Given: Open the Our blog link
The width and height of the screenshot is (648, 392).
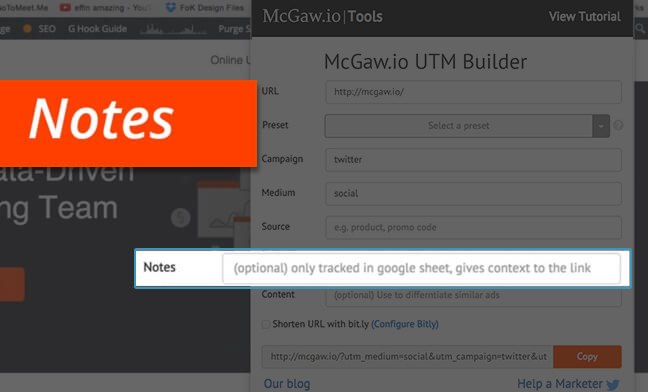Looking at the screenshot, I should coord(287,384).
